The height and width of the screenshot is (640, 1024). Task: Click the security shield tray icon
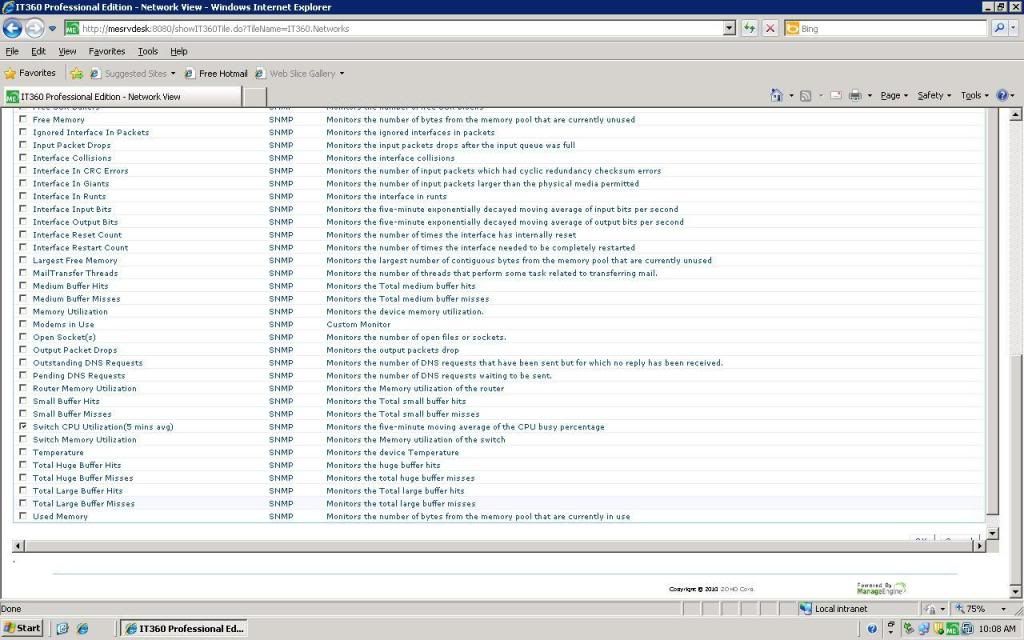(x=938, y=629)
